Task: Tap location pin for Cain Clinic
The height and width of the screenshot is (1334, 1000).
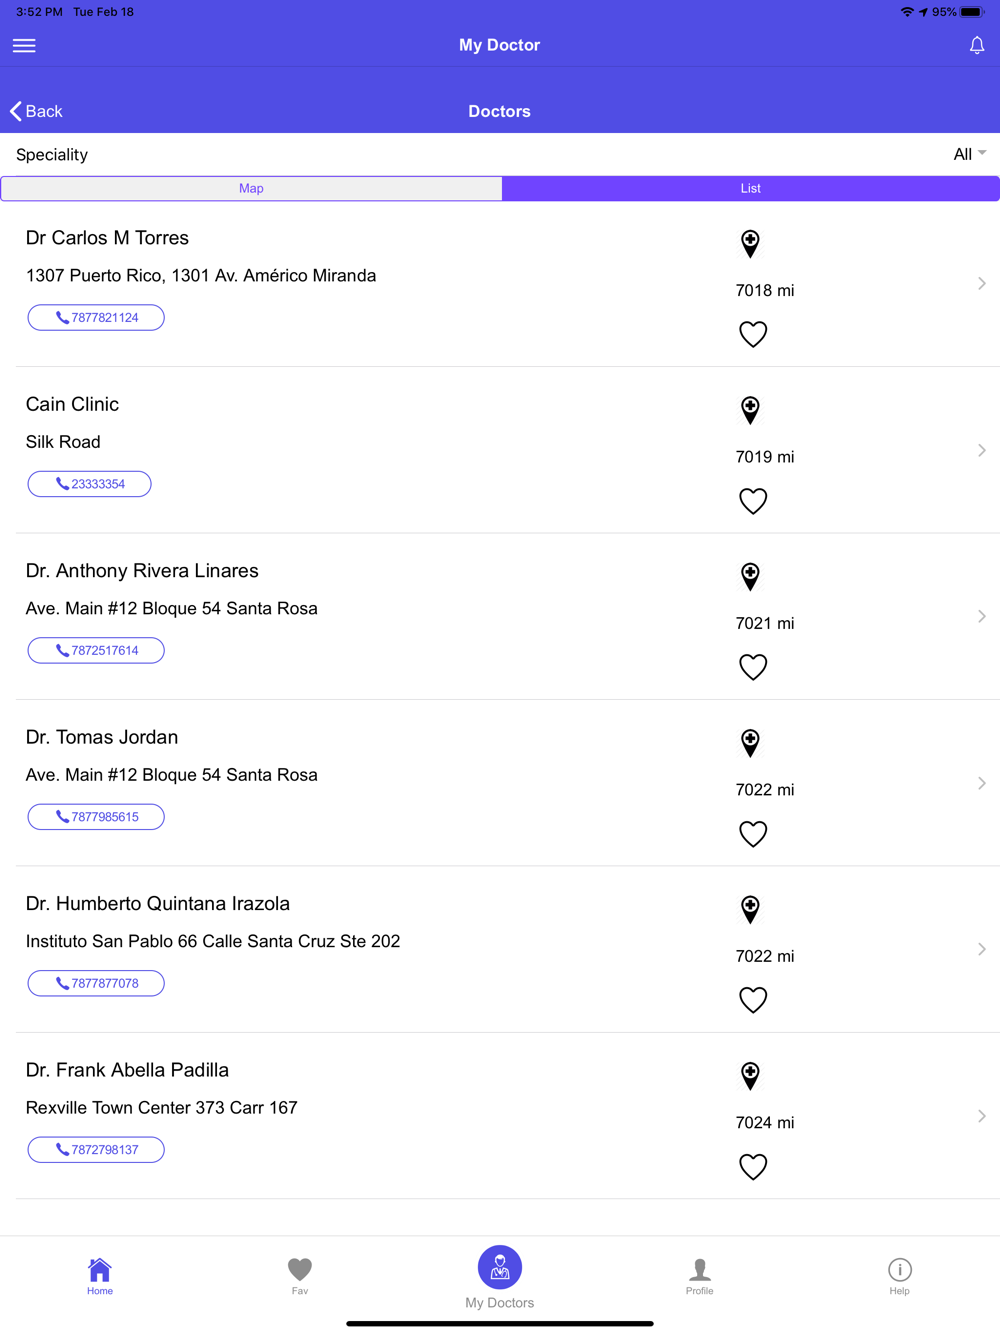Action: 750,409
